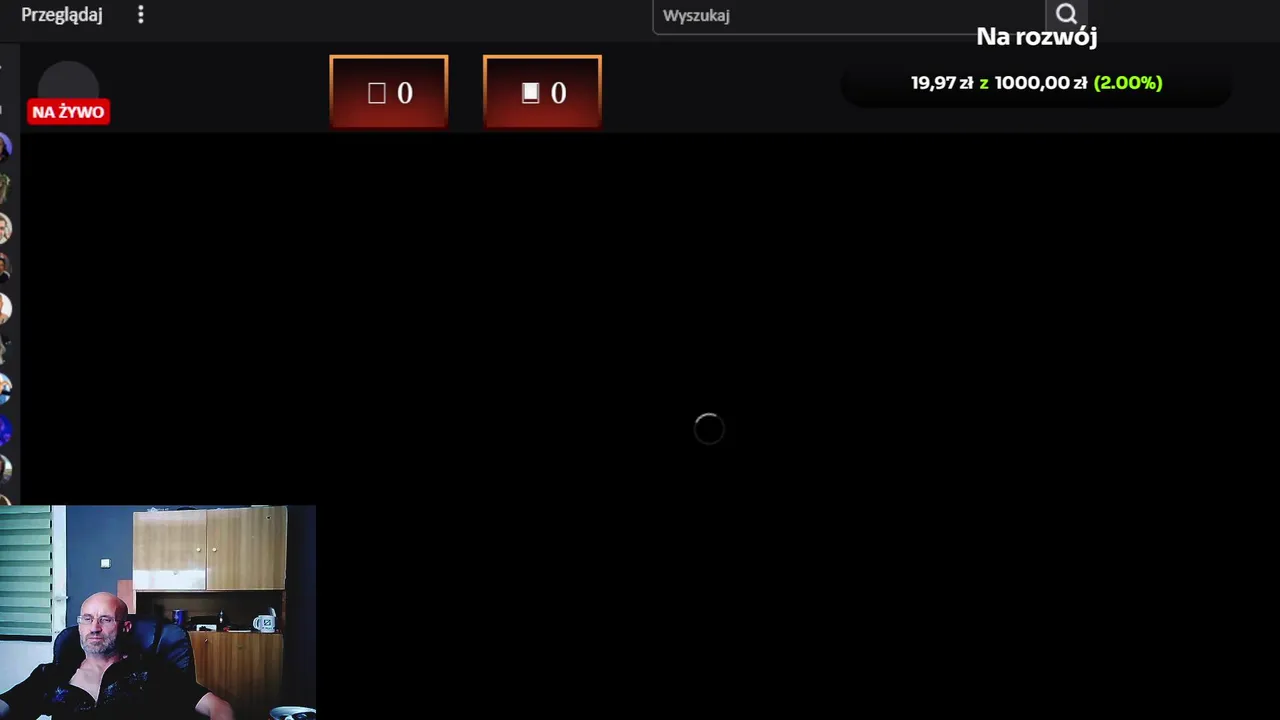Click the red NA ŻYWO live badge

(x=68, y=112)
